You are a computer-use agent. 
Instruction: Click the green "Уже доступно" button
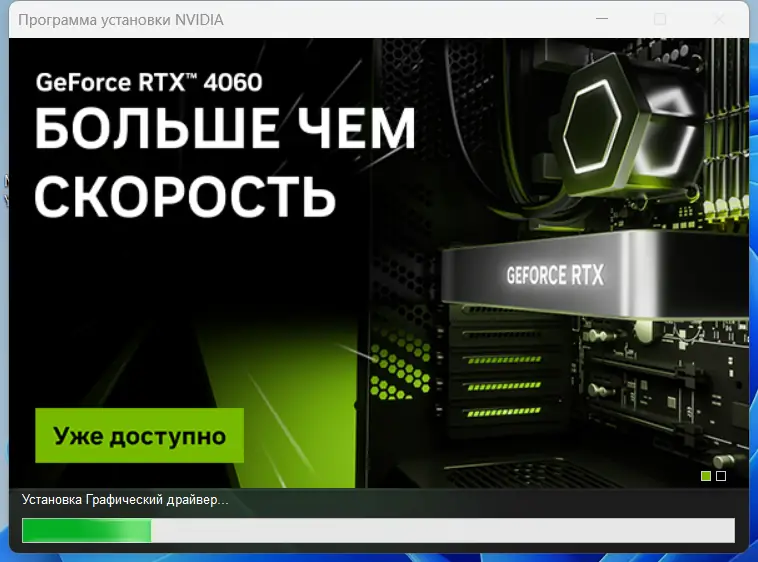click(x=139, y=435)
